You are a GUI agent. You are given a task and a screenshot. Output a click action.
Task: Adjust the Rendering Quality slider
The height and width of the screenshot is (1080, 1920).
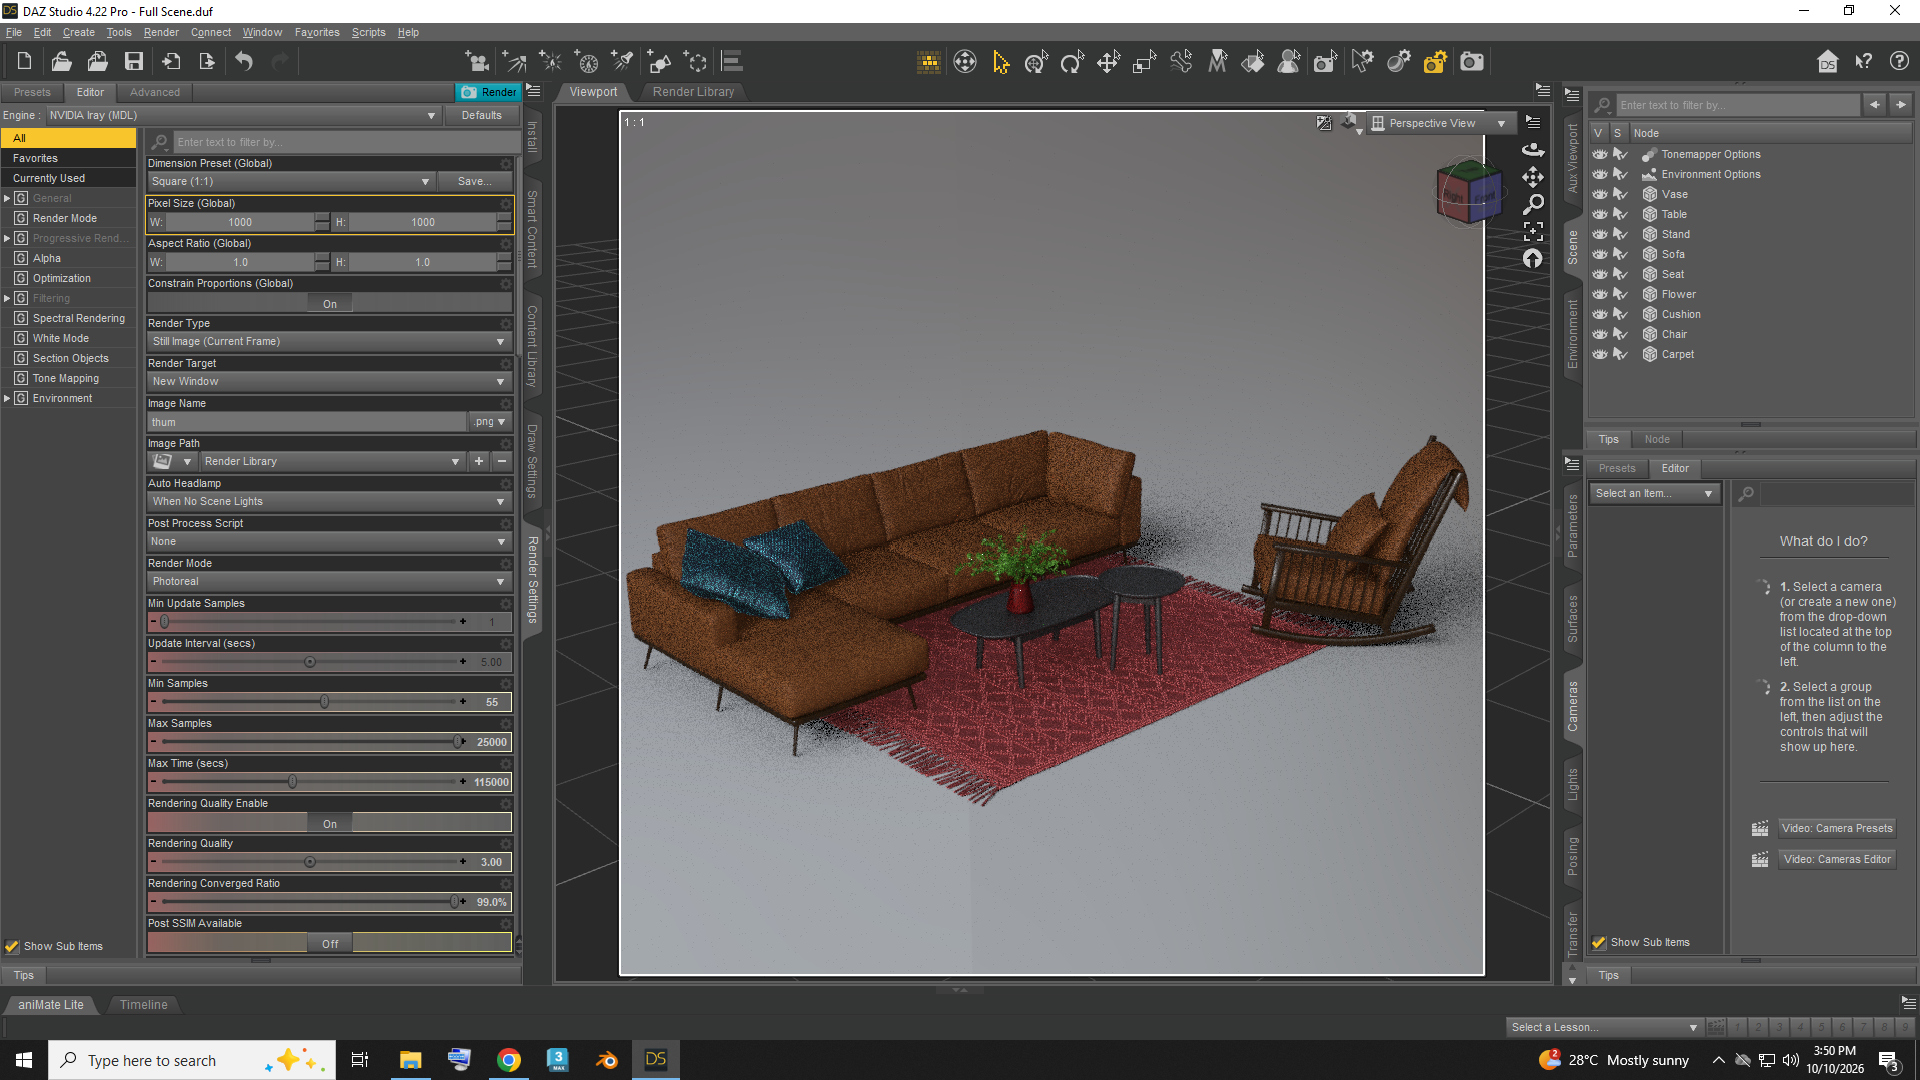310,862
